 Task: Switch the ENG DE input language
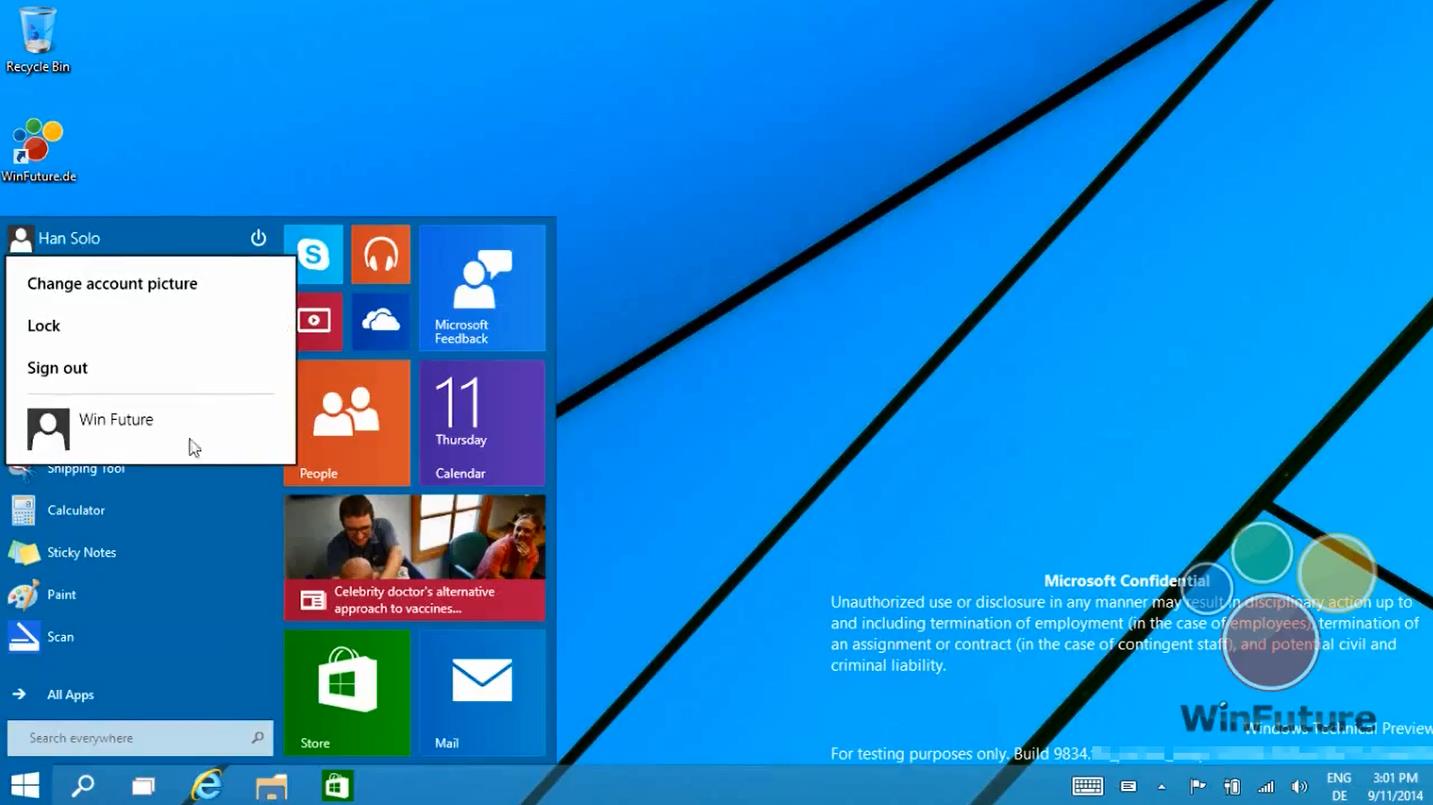click(x=1339, y=786)
